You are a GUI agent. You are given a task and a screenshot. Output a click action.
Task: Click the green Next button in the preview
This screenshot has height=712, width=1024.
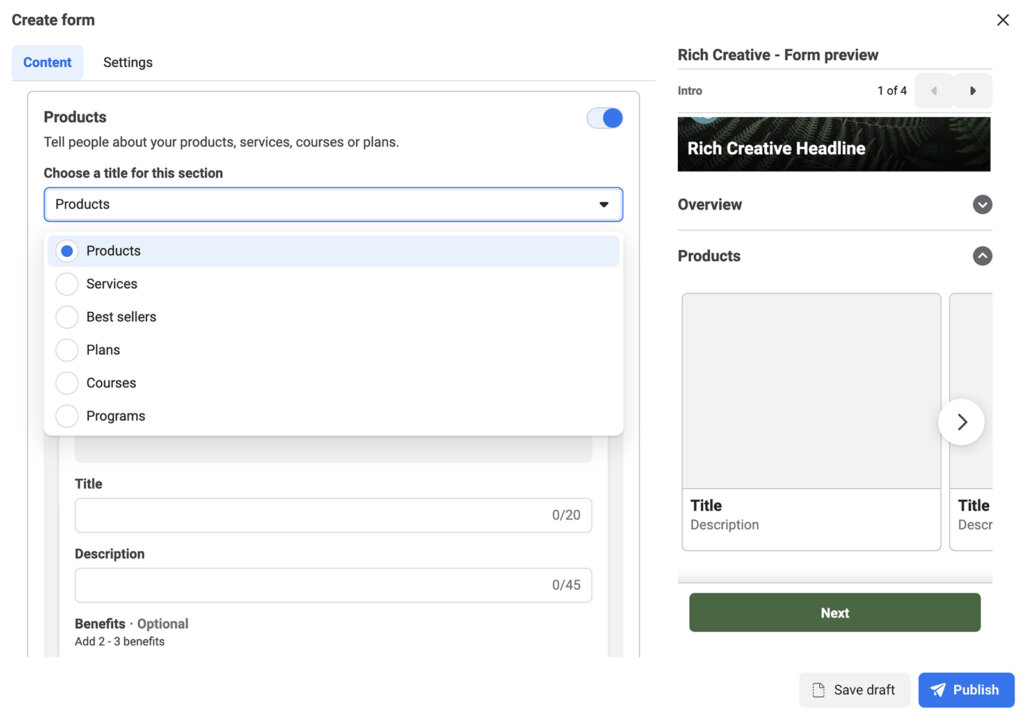(x=834, y=612)
